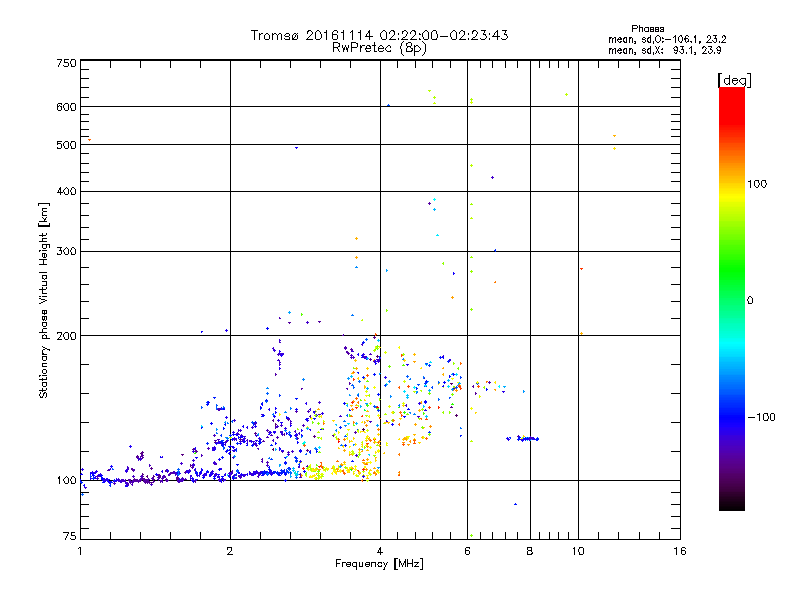The height and width of the screenshot is (600, 800).
Task: Click the colorbar tick label '100'
Action: [x=757, y=184]
